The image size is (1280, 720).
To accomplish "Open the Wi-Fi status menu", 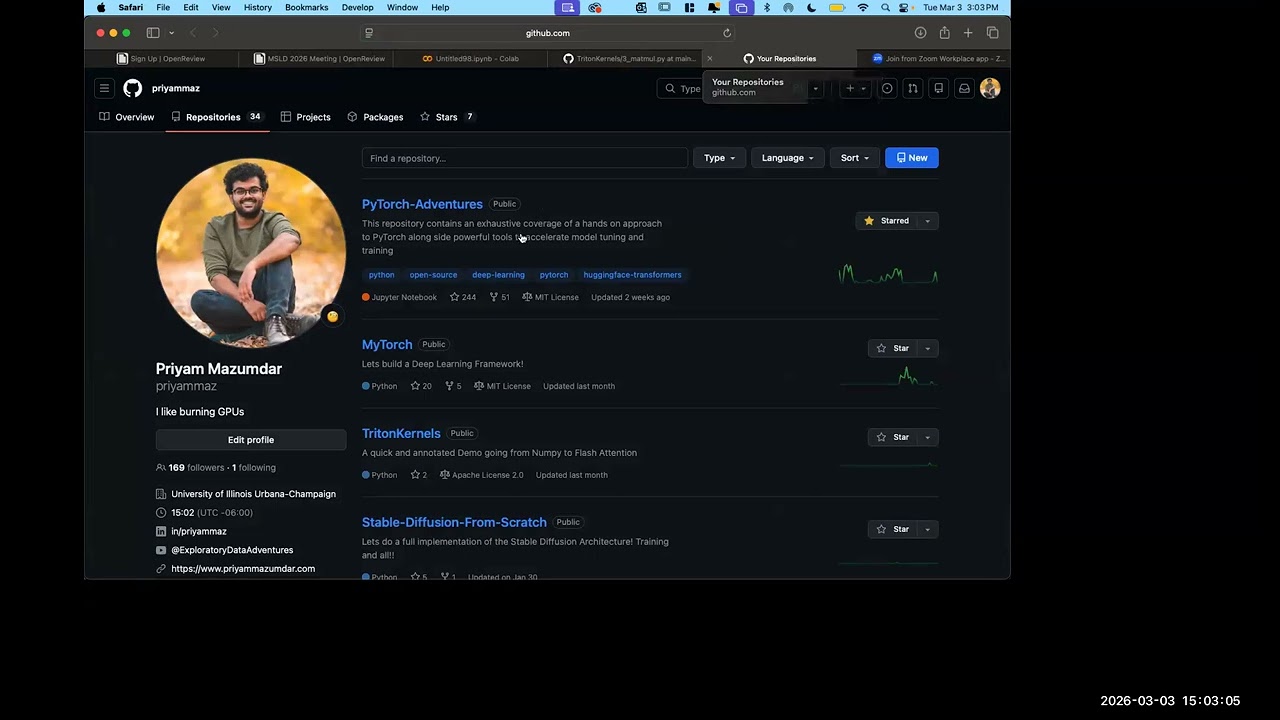I will coord(863,7).
